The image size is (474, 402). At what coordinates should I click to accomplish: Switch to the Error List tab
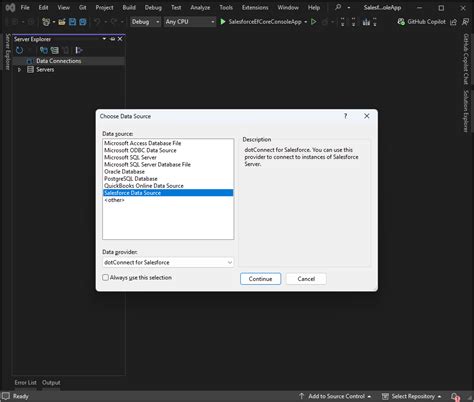[25, 383]
